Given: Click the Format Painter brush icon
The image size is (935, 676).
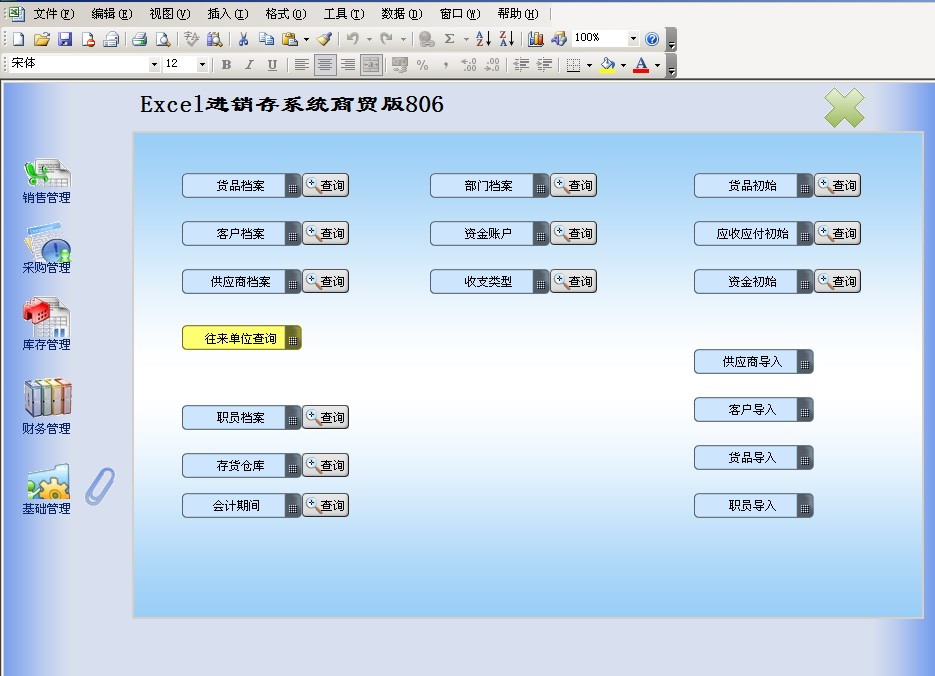Looking at the screenshot, I should point(324,39).
